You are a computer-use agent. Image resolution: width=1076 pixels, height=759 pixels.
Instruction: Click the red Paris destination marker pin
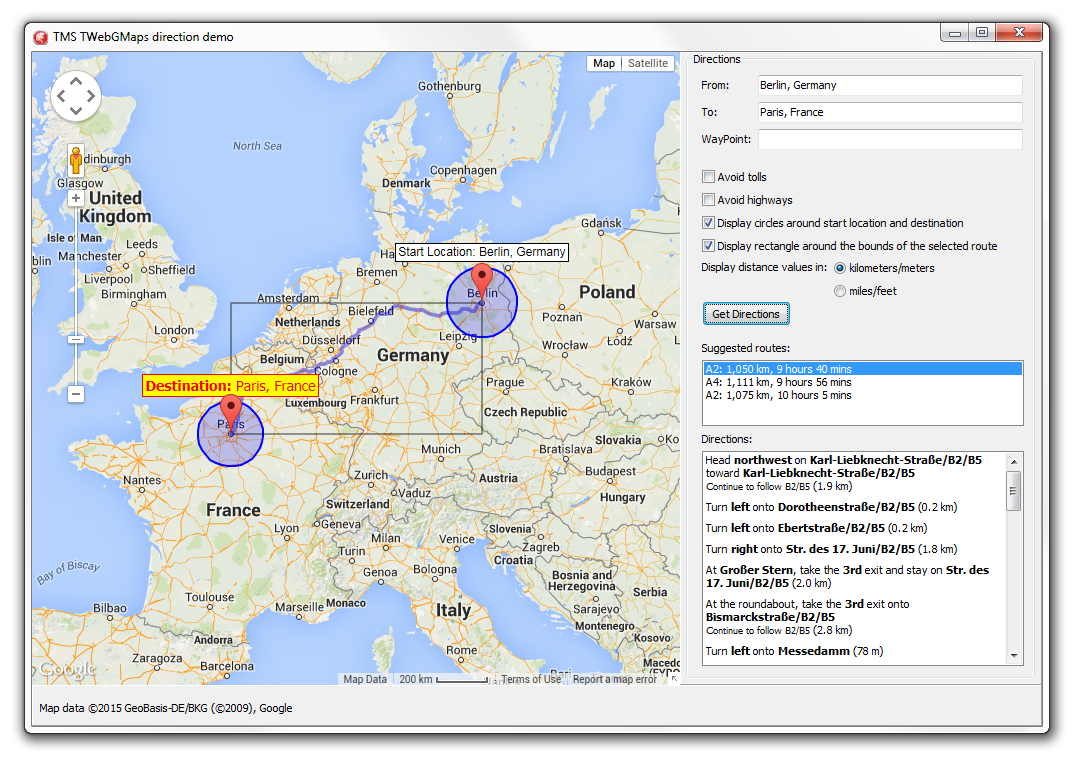tap(231, 412)
